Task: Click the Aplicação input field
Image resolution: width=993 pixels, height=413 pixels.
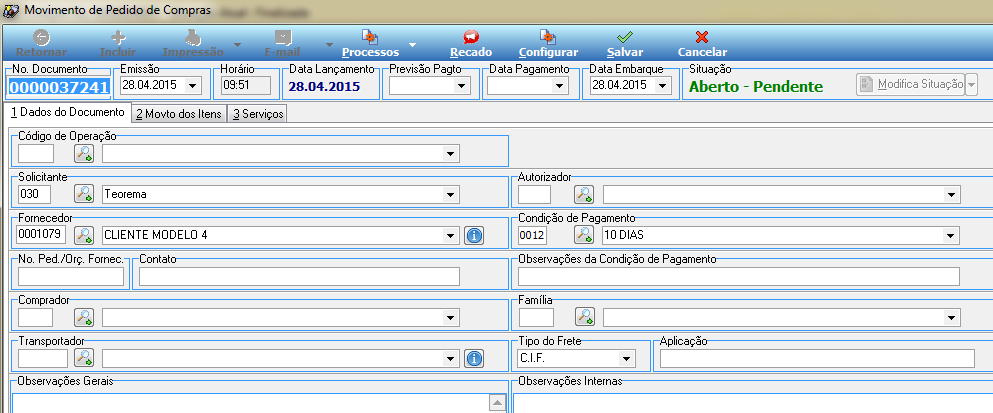Action: [818, 359]
